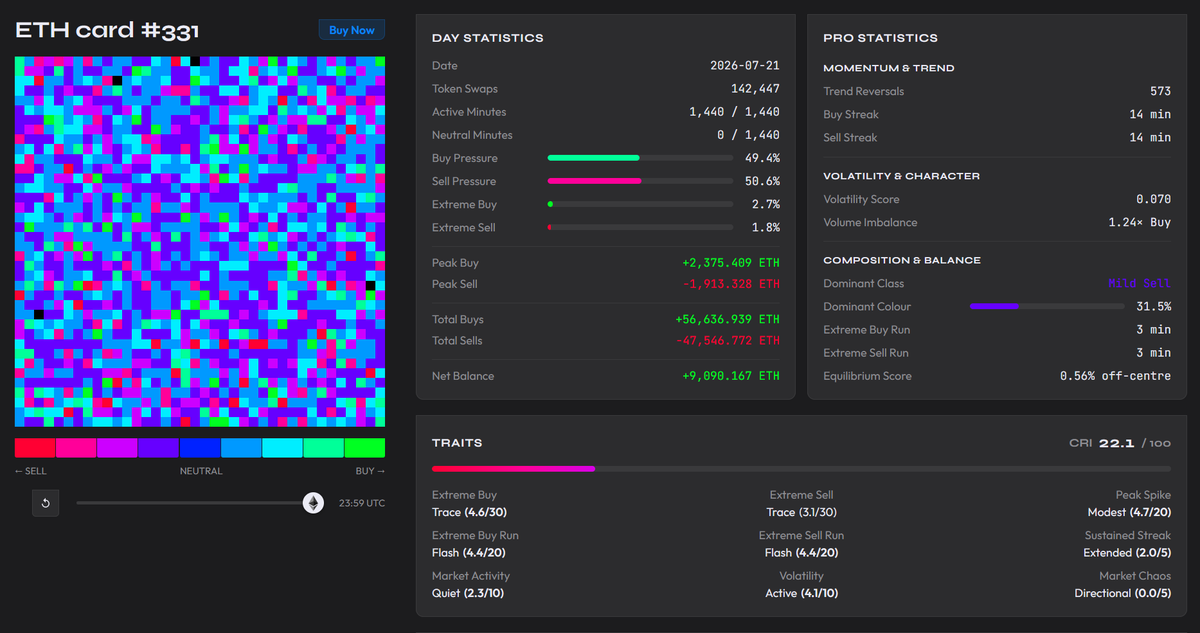The height and width of the screenshot is (633, 1200).
Task: Click the BUY → legend label
Action: click(x=370, y=471)
